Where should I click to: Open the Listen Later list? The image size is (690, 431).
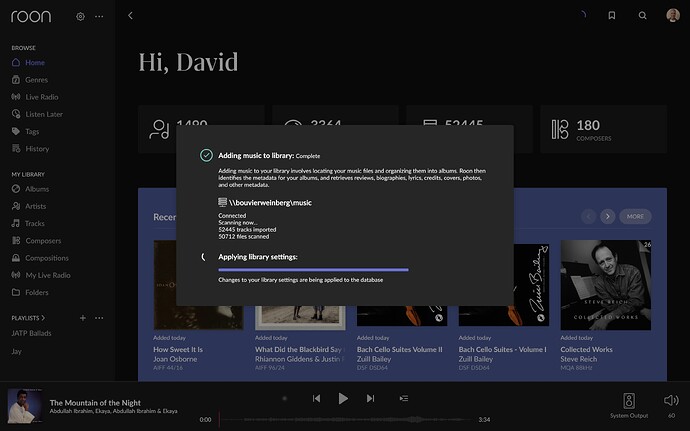point(37,114)
